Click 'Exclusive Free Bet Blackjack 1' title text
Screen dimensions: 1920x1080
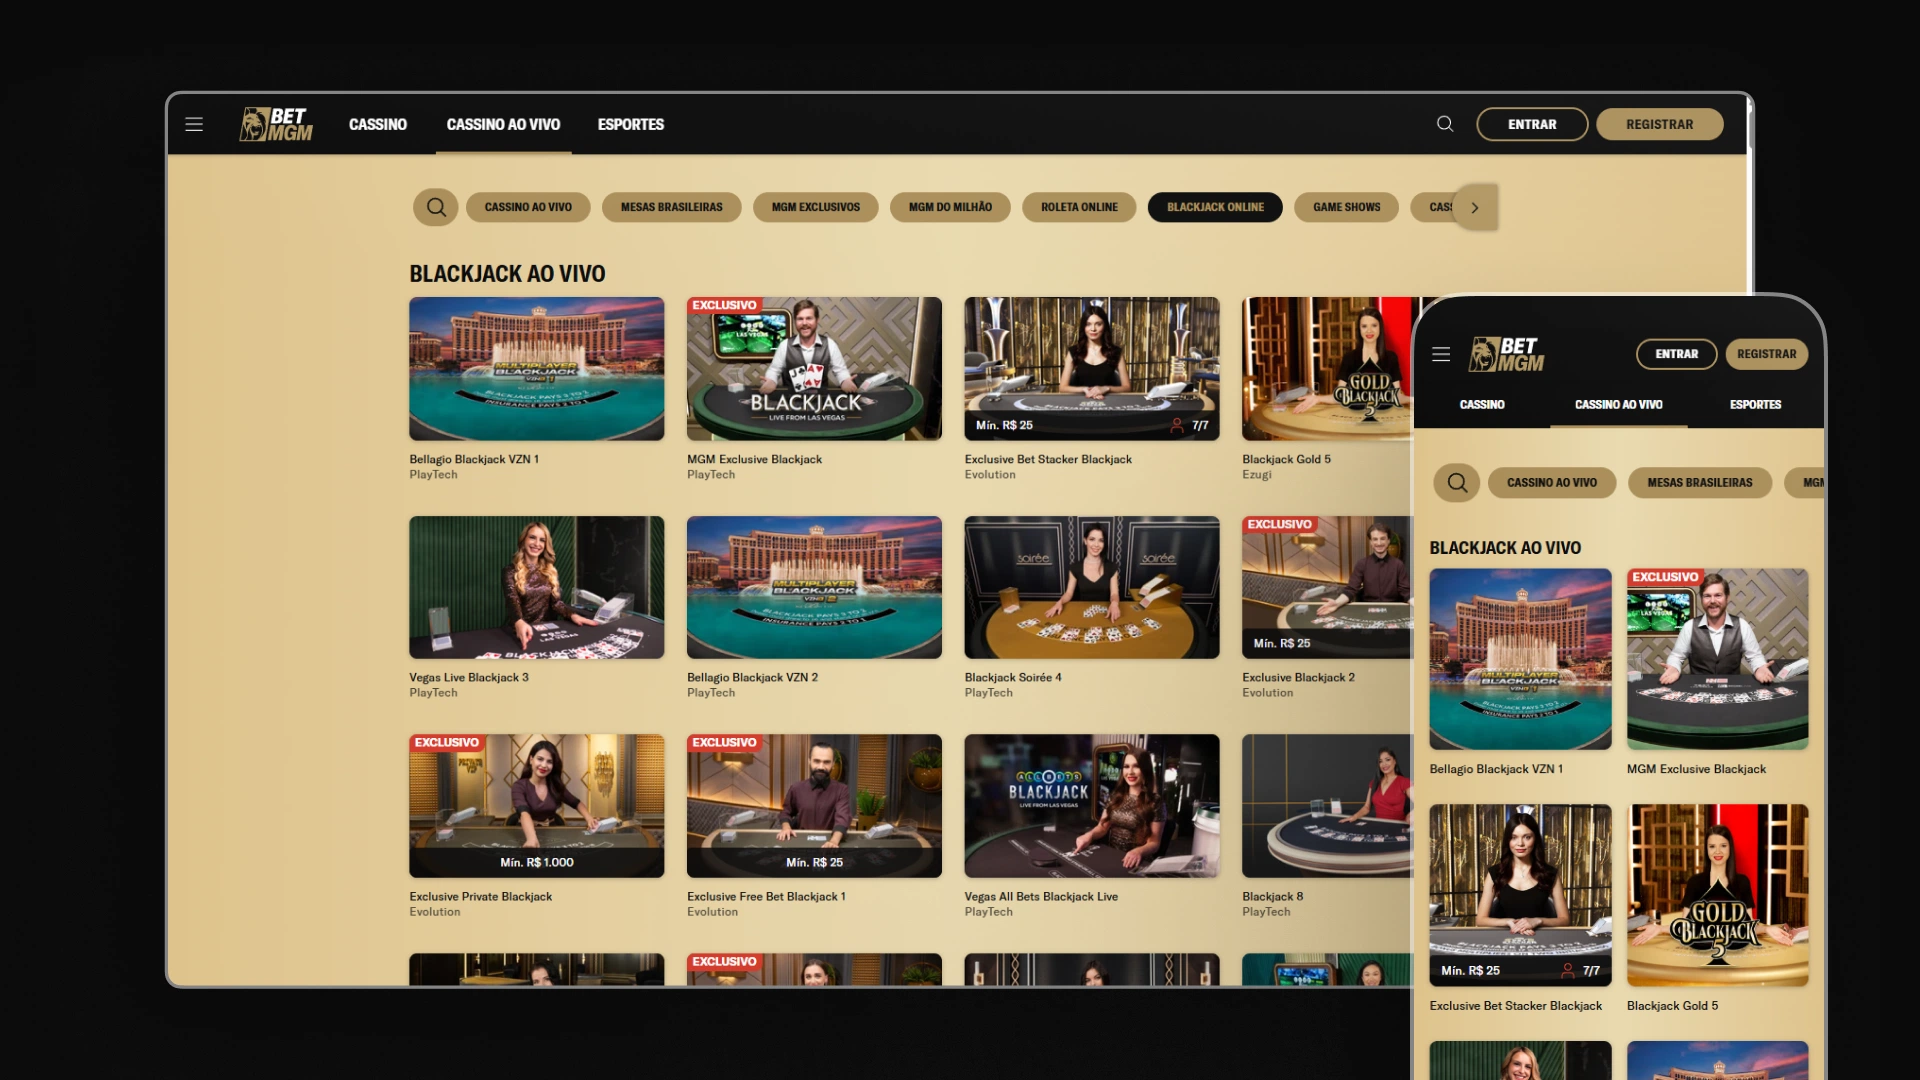[766, 896]
